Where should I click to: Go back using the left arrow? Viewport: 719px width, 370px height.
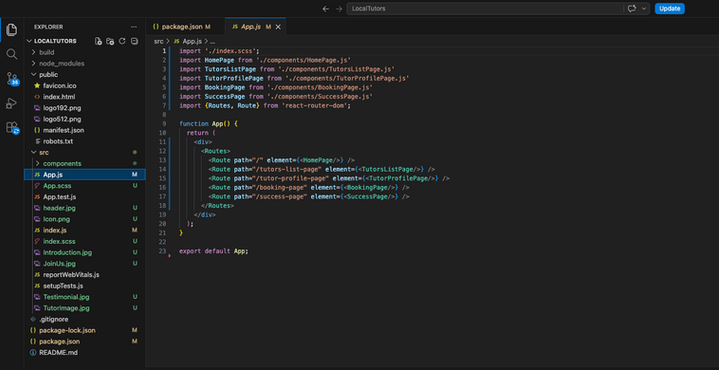pos(326,9)
